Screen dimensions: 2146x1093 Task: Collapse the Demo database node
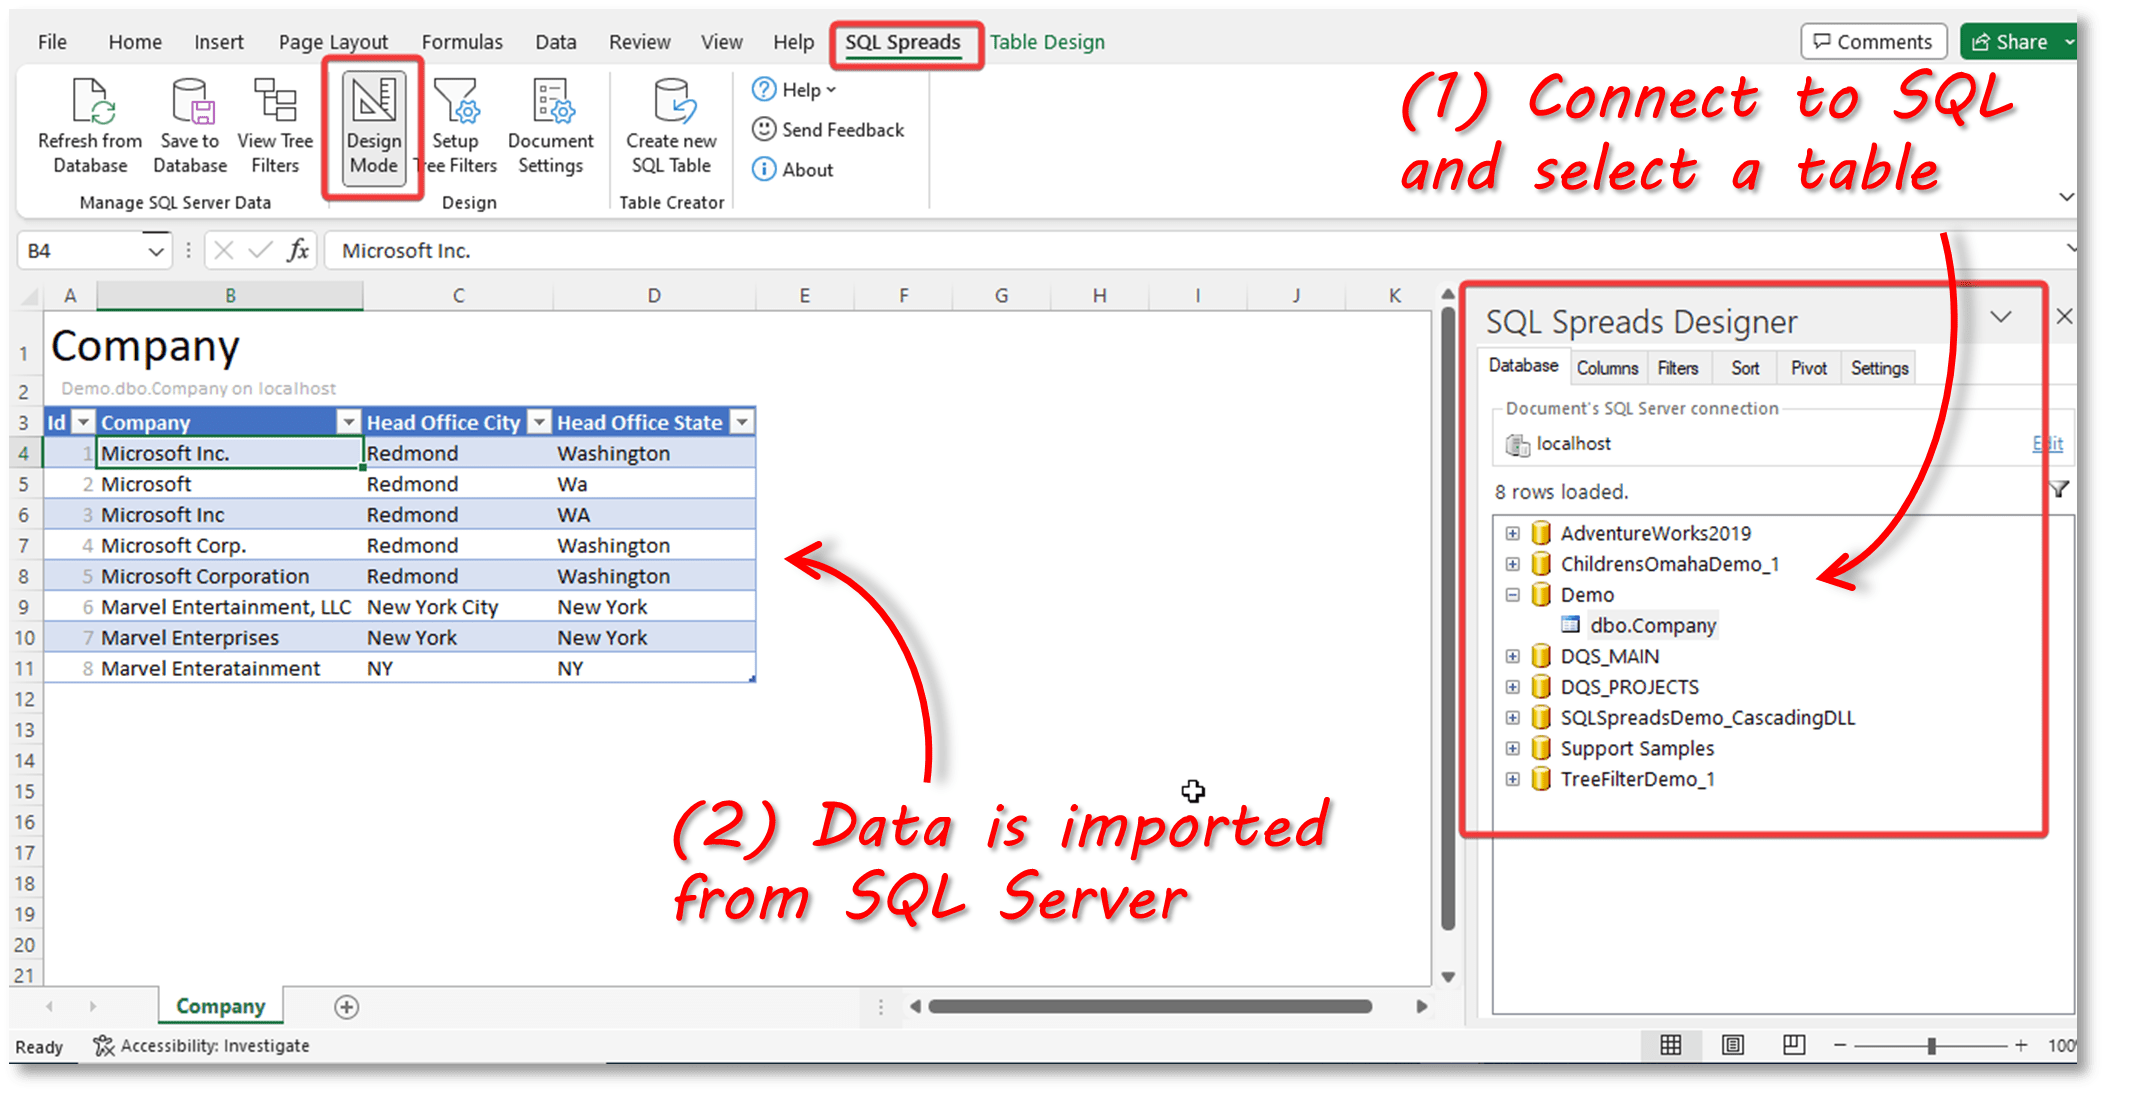(x=1513, y=594)
